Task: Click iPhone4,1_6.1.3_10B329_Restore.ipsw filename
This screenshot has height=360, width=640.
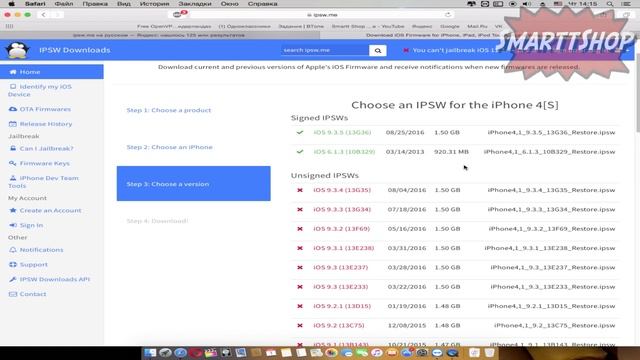Action: [549, 151]
